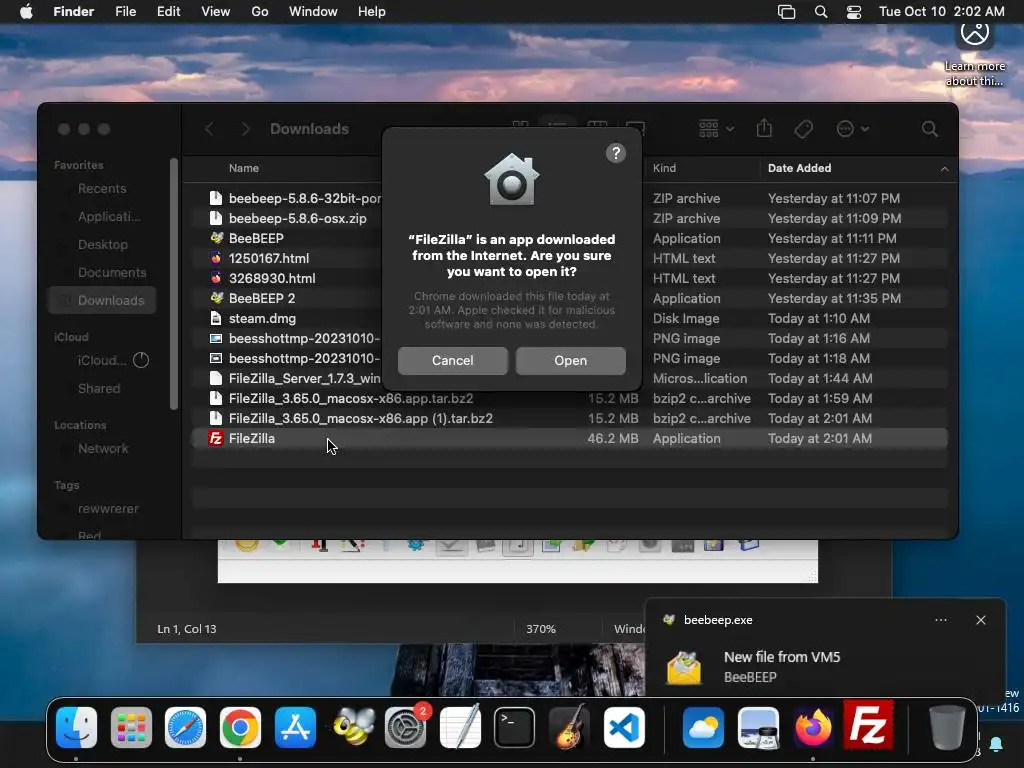1024x768 pixels.
Task: Go back in Finder window
Action: point(210,129)
